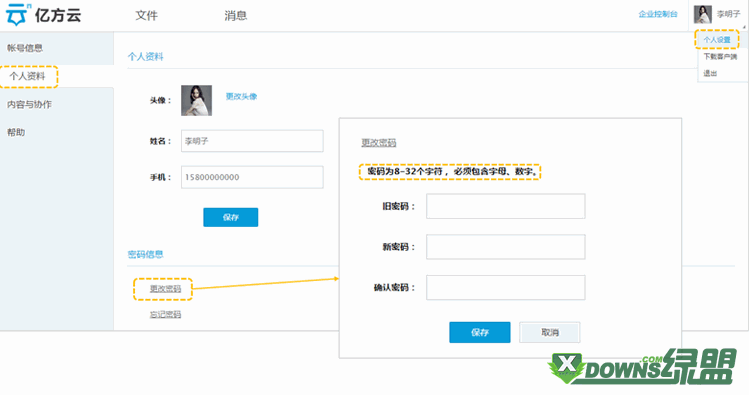
Task: Open 帐号信息 in the sidebar
Action: click(x=25, y=48)
